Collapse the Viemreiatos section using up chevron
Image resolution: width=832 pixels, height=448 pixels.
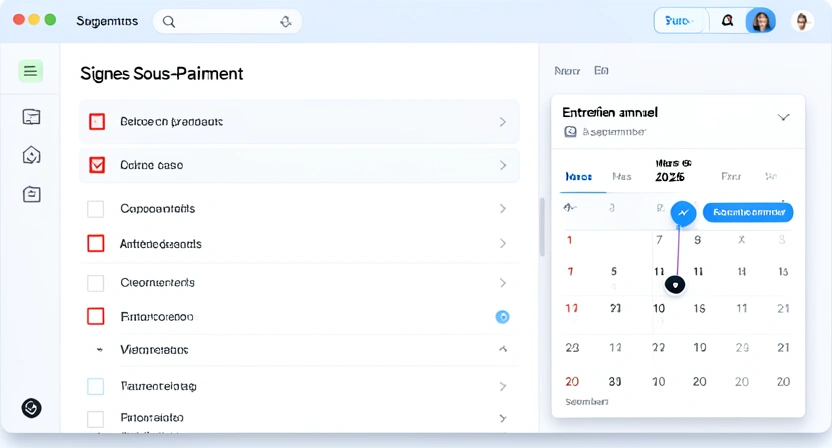click(502, 350)
